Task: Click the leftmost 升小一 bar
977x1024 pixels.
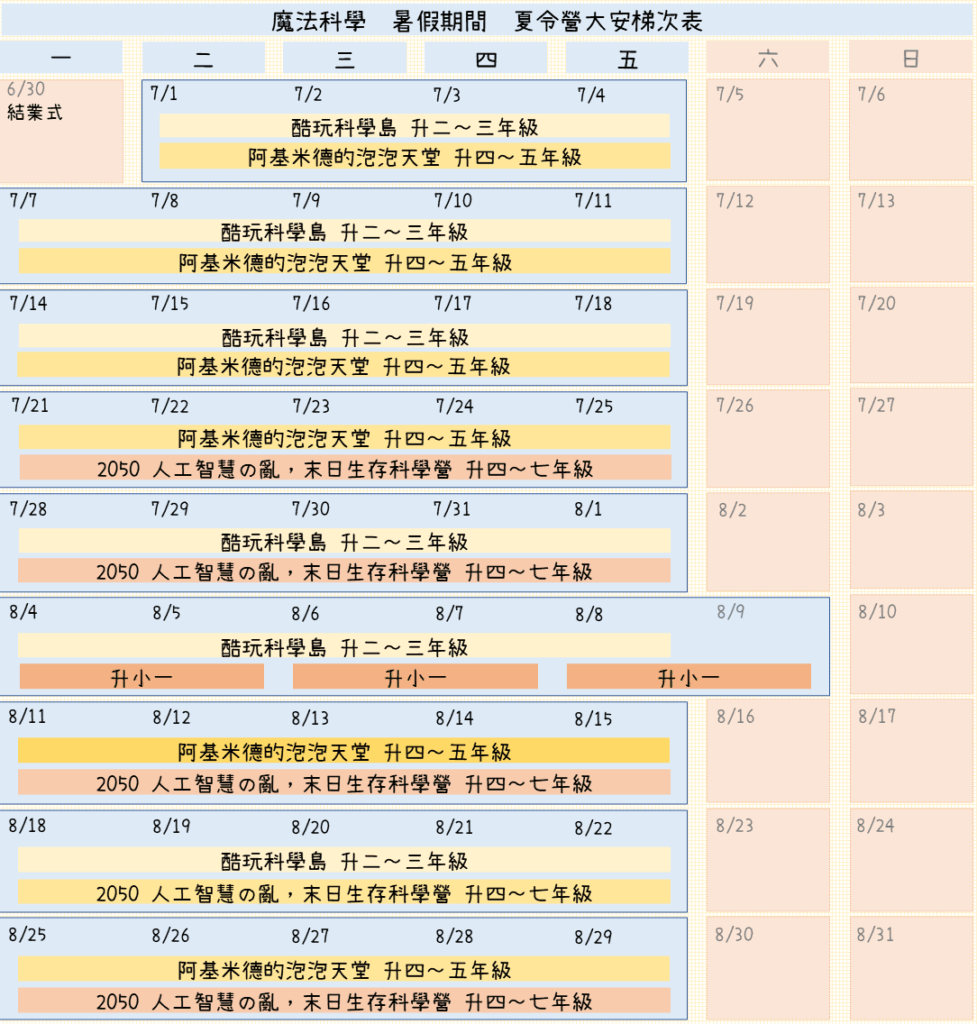Action: click(x=141, y=677)
